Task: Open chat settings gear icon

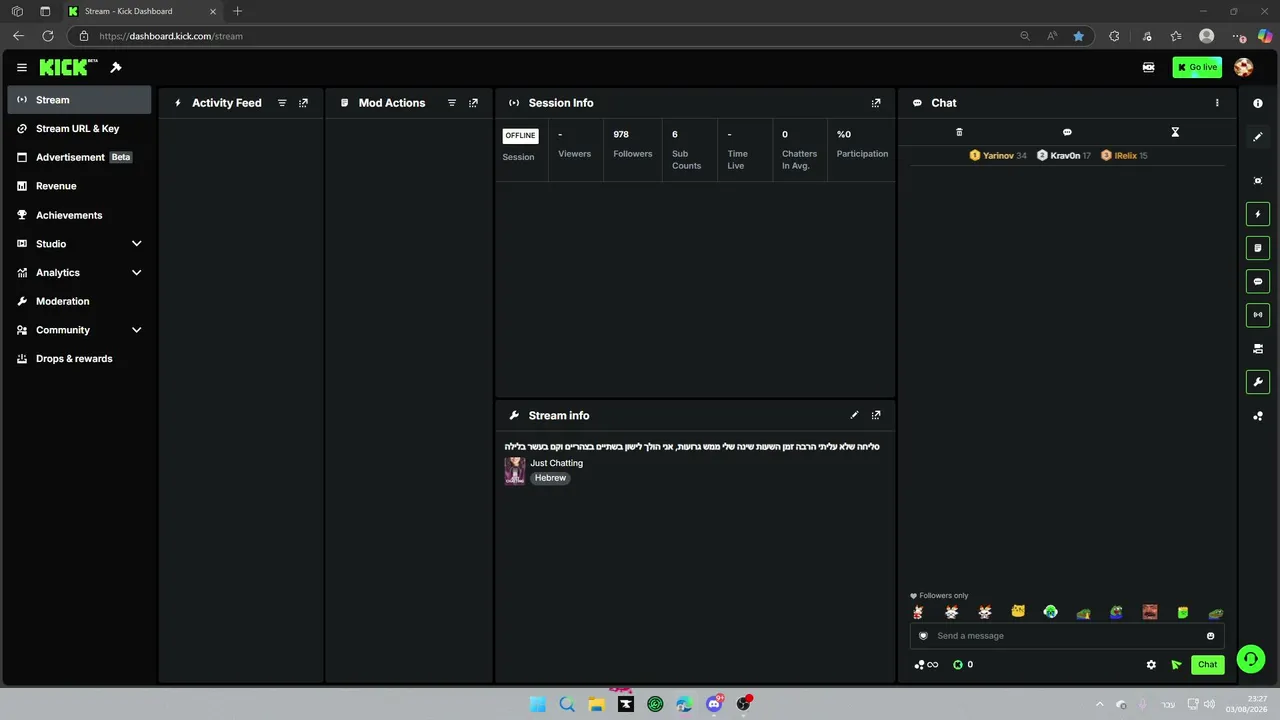Action: click(x=1151, y=665)
